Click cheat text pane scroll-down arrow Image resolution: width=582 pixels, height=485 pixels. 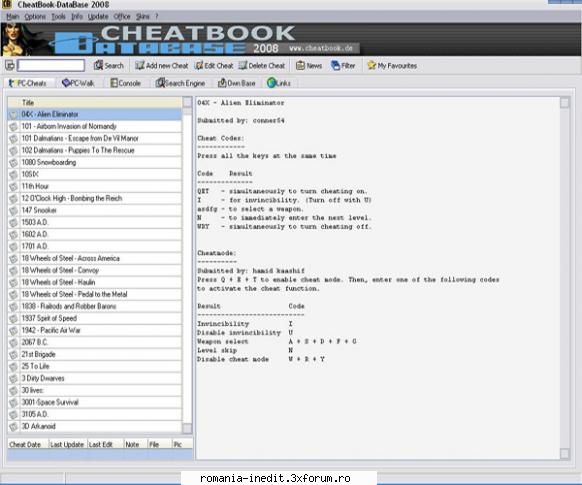(x=565, y=453)
